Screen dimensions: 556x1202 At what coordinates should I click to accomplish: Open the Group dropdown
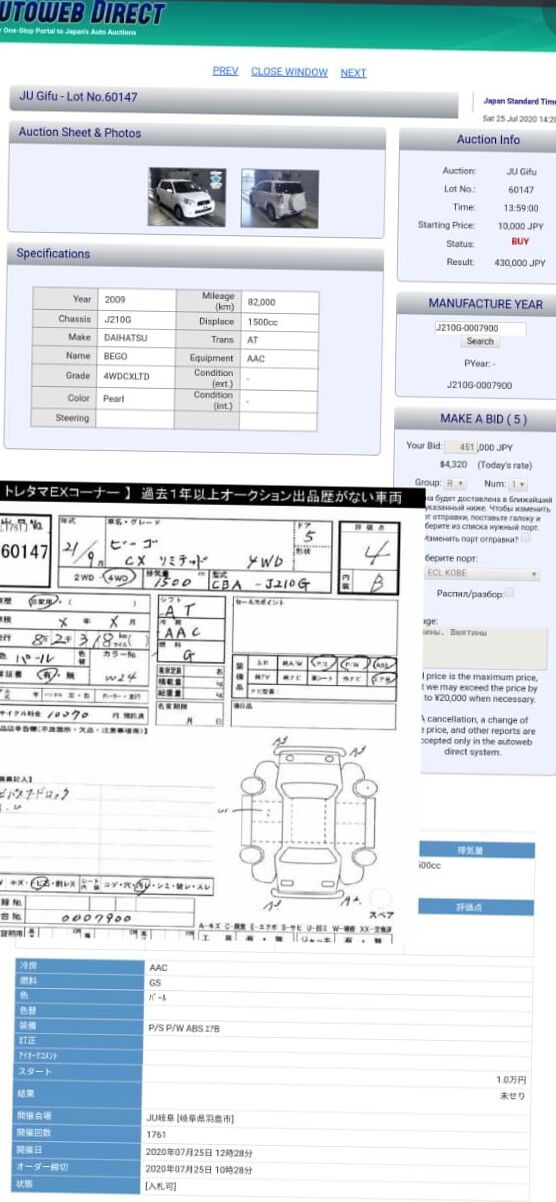tap(455, 484)
